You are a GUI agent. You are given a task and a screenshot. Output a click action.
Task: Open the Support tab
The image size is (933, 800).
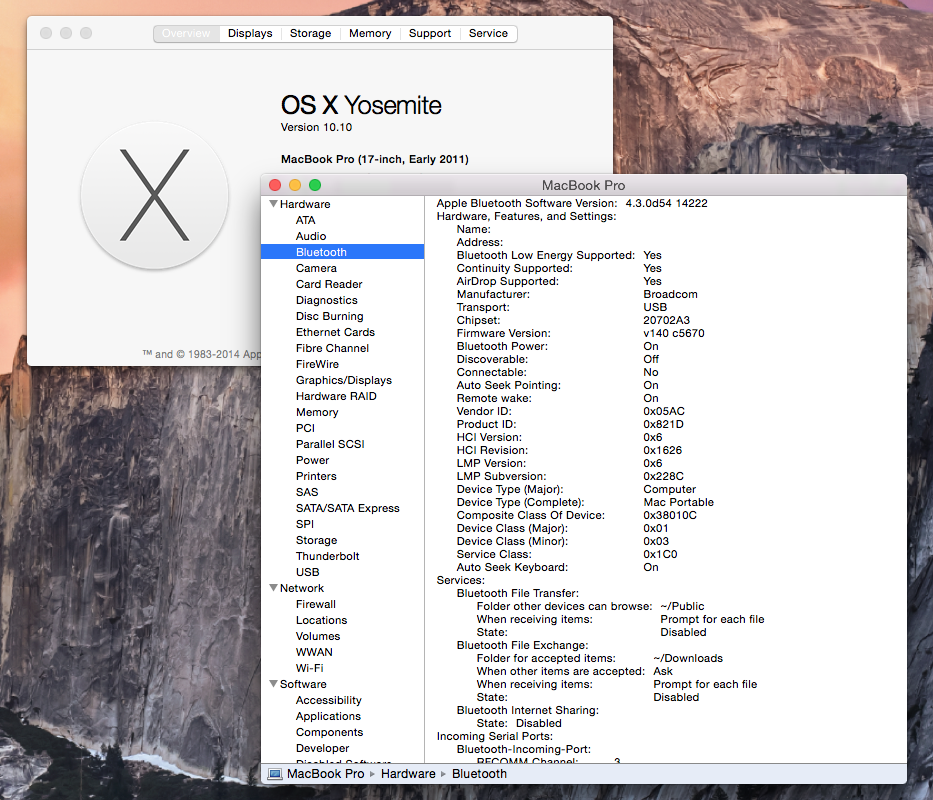tap(430, 33)
